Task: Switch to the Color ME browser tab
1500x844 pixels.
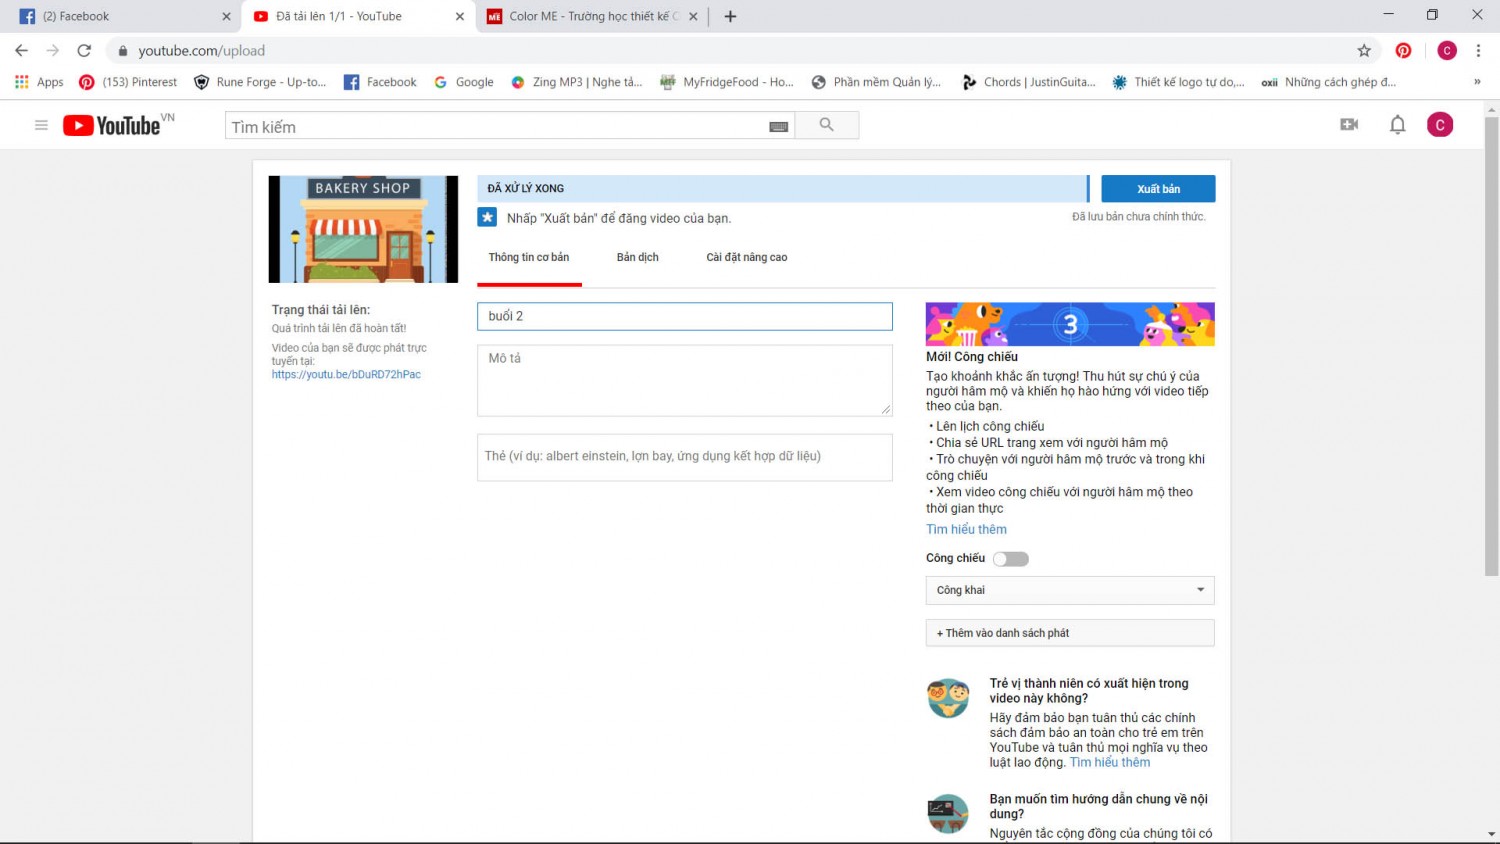Action: tap(592, 16)
